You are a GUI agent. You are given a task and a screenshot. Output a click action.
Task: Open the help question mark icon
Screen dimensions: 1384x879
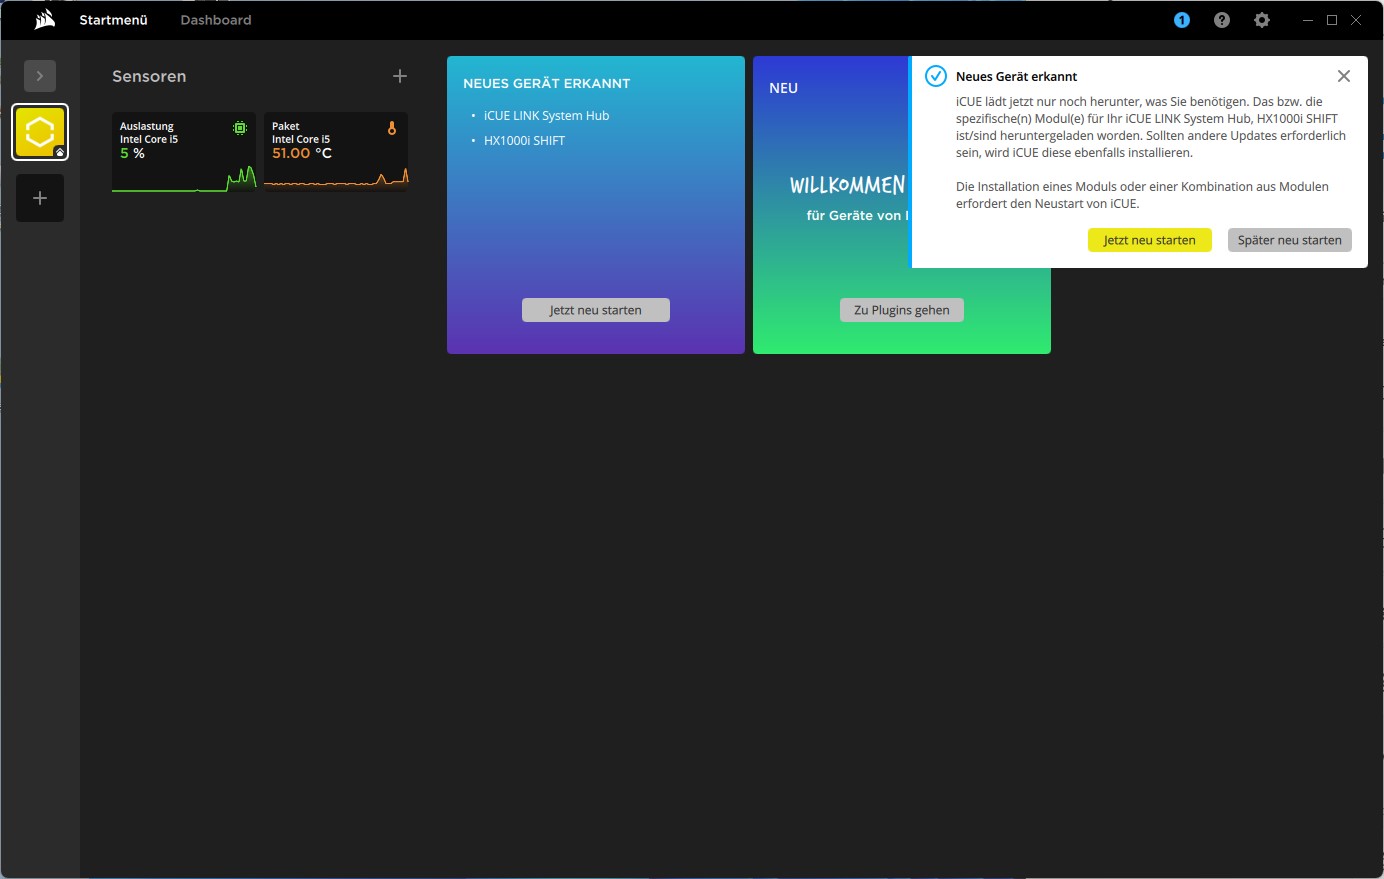(1222, 20)
